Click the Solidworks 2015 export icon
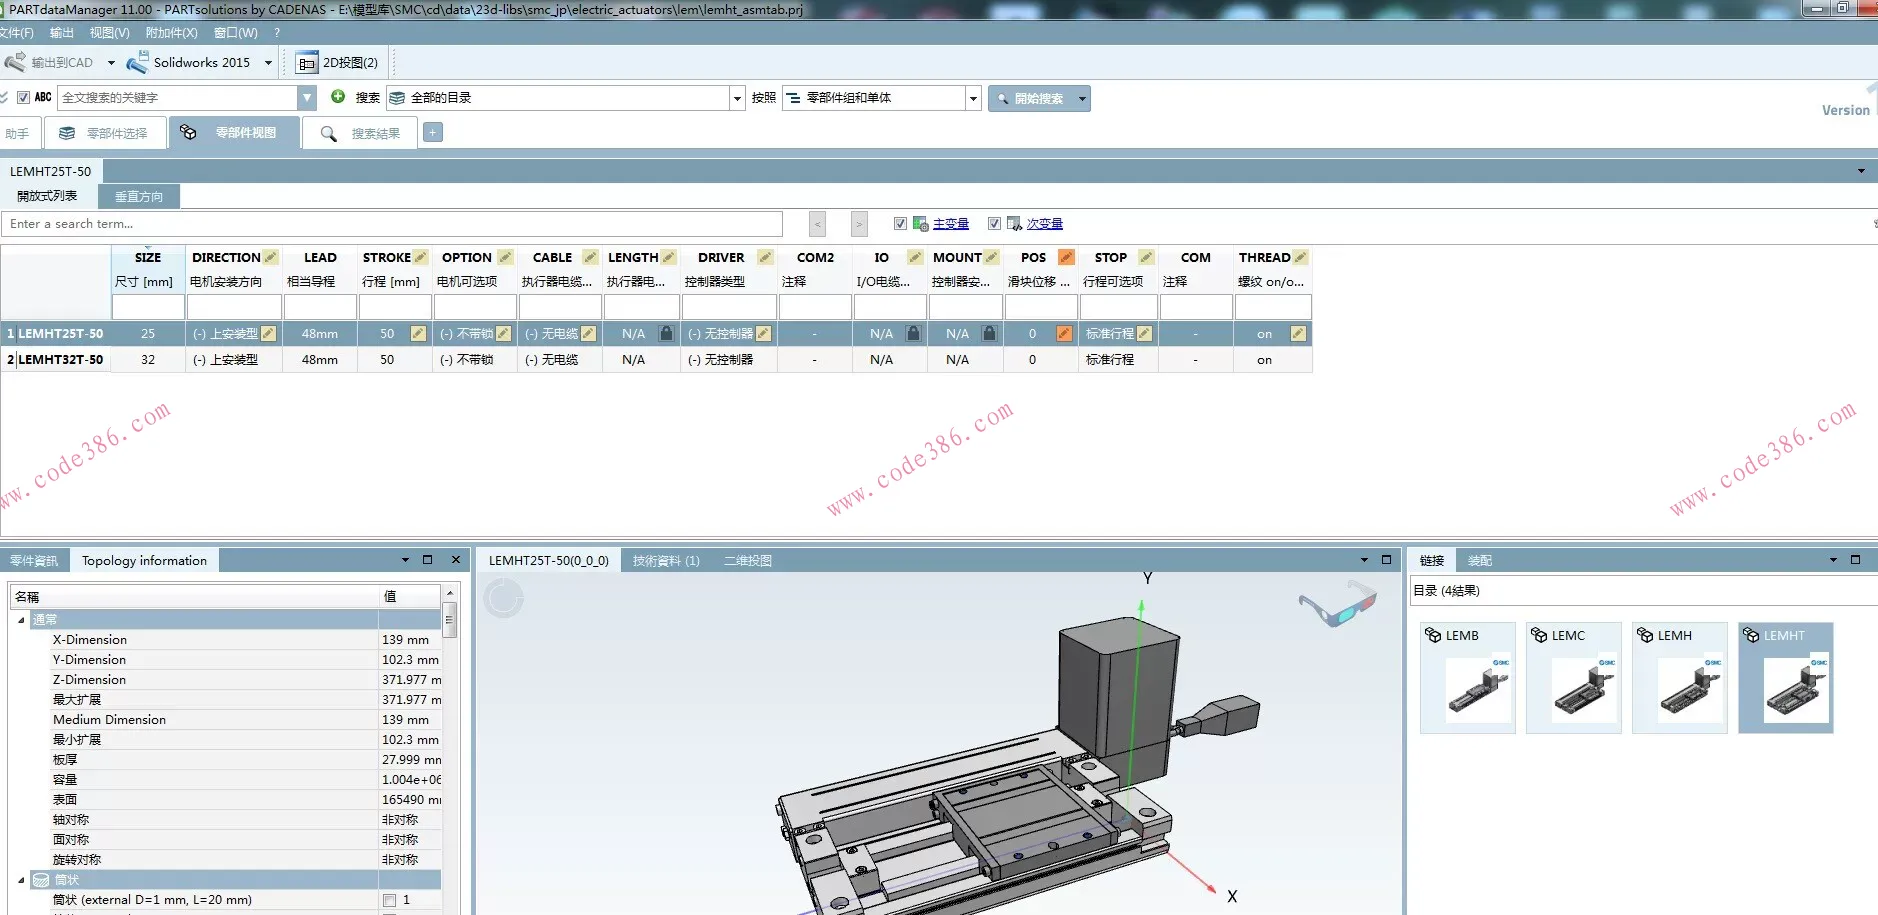Screen dimensions: 1878x915 click(137, 63)
